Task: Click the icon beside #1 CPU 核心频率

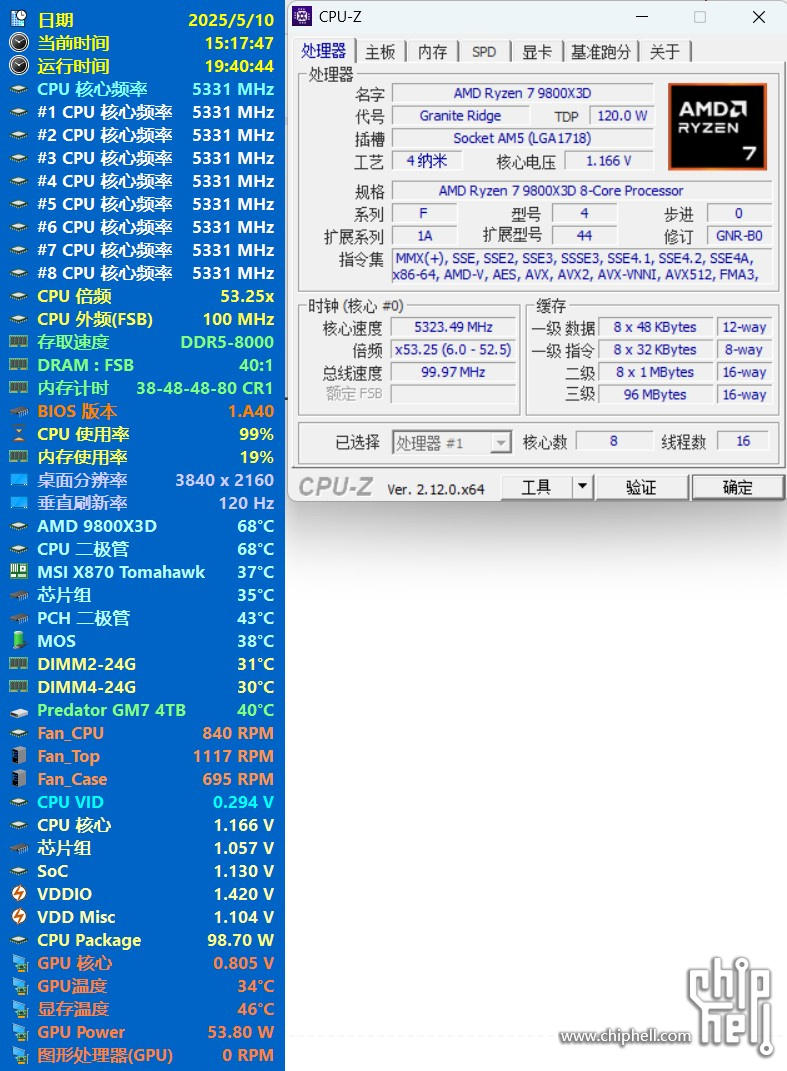Action: click(x=19, y=112)
